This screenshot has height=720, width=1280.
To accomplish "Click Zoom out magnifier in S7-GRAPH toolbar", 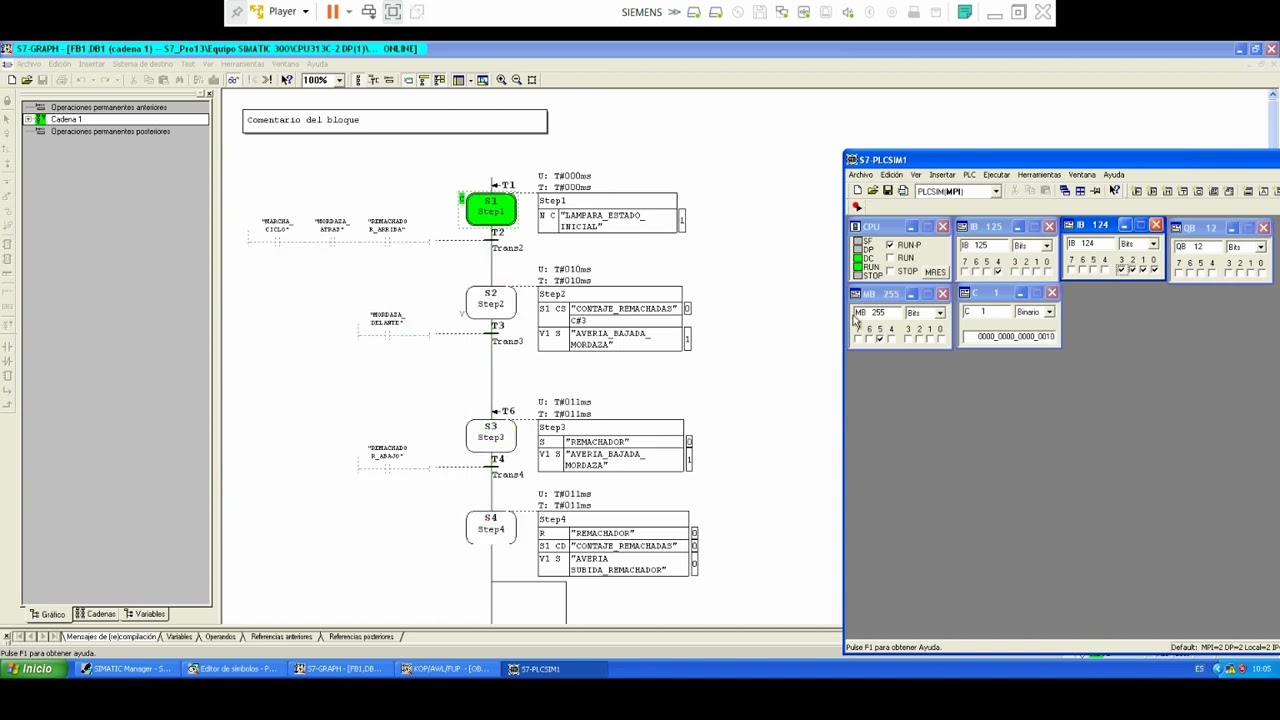I will 516,80.
